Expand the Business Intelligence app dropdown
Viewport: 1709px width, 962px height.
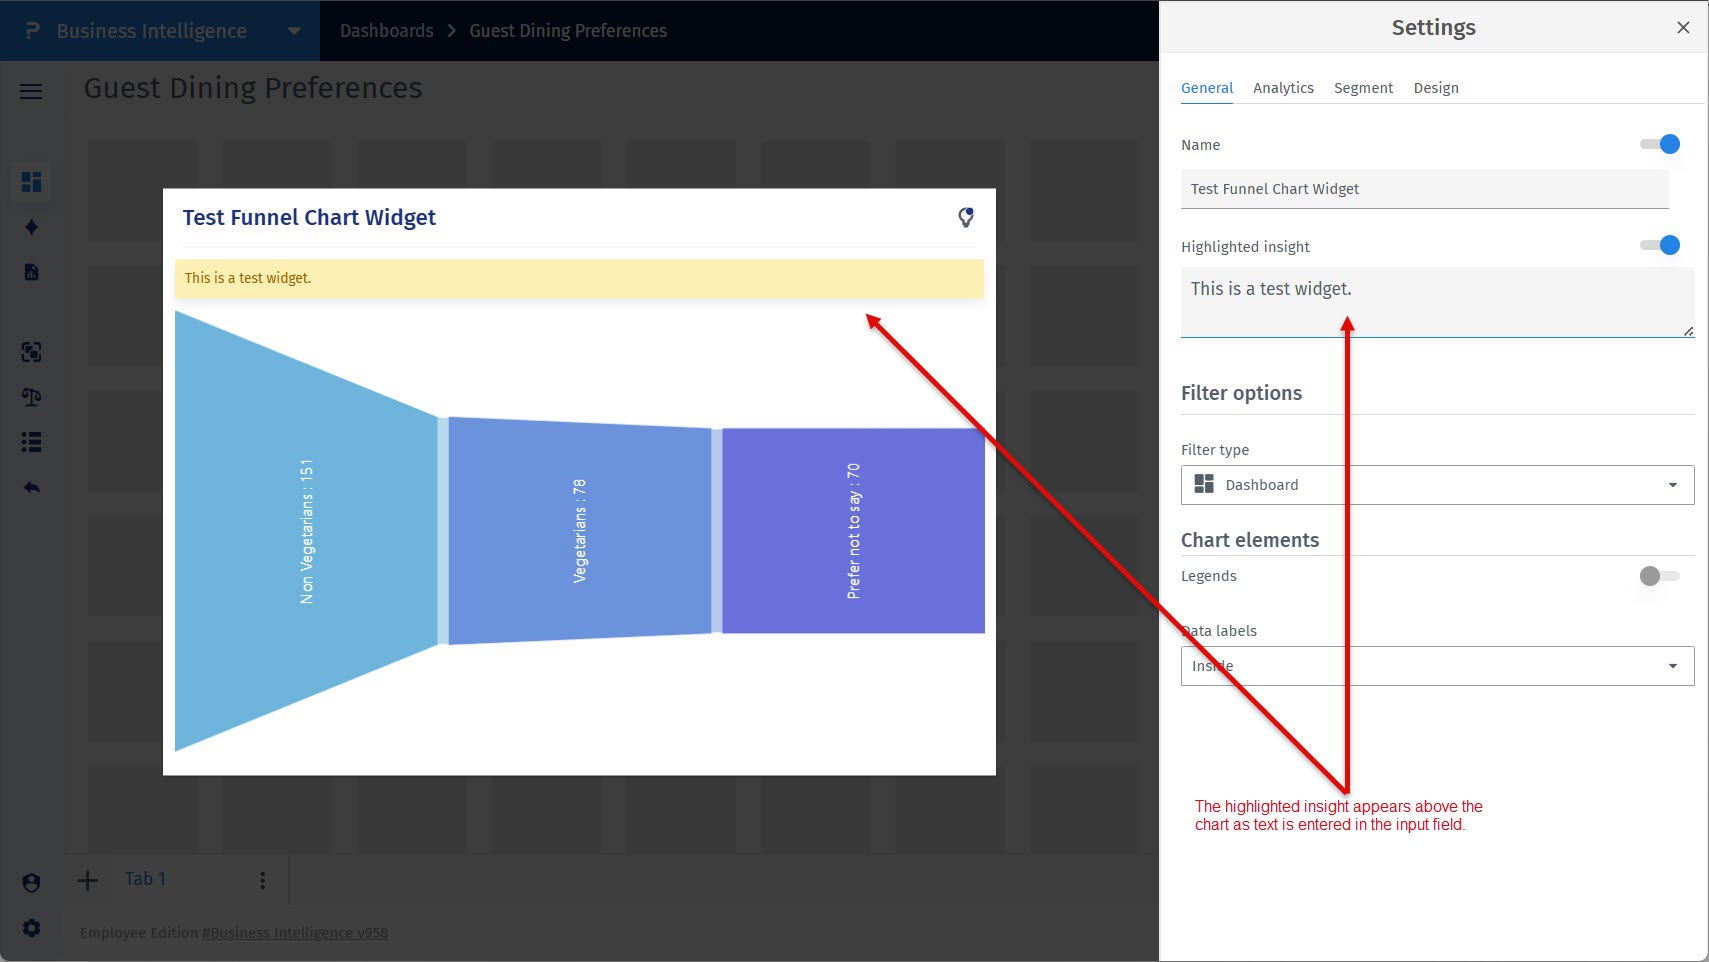pyautogui.click(x=294, y=31)
